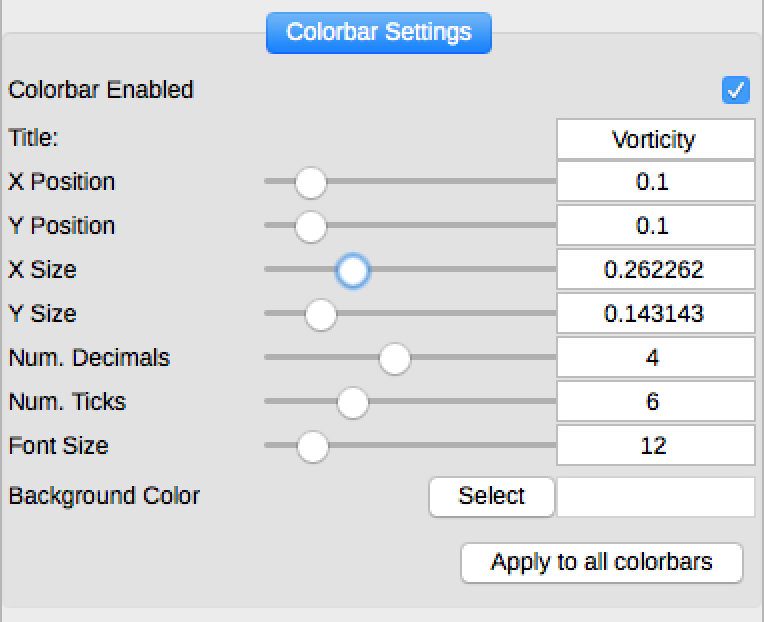Screen dimensions: 764x622
Task: Click the Y Size slider handle
Action: [x=321, y=314]
